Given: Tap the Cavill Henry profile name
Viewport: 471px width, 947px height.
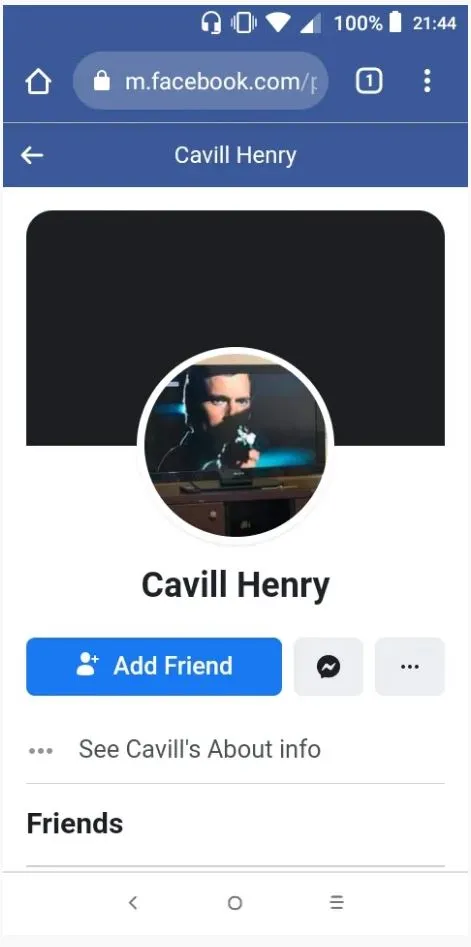Looking at the screenshot, I should [236, 586].
